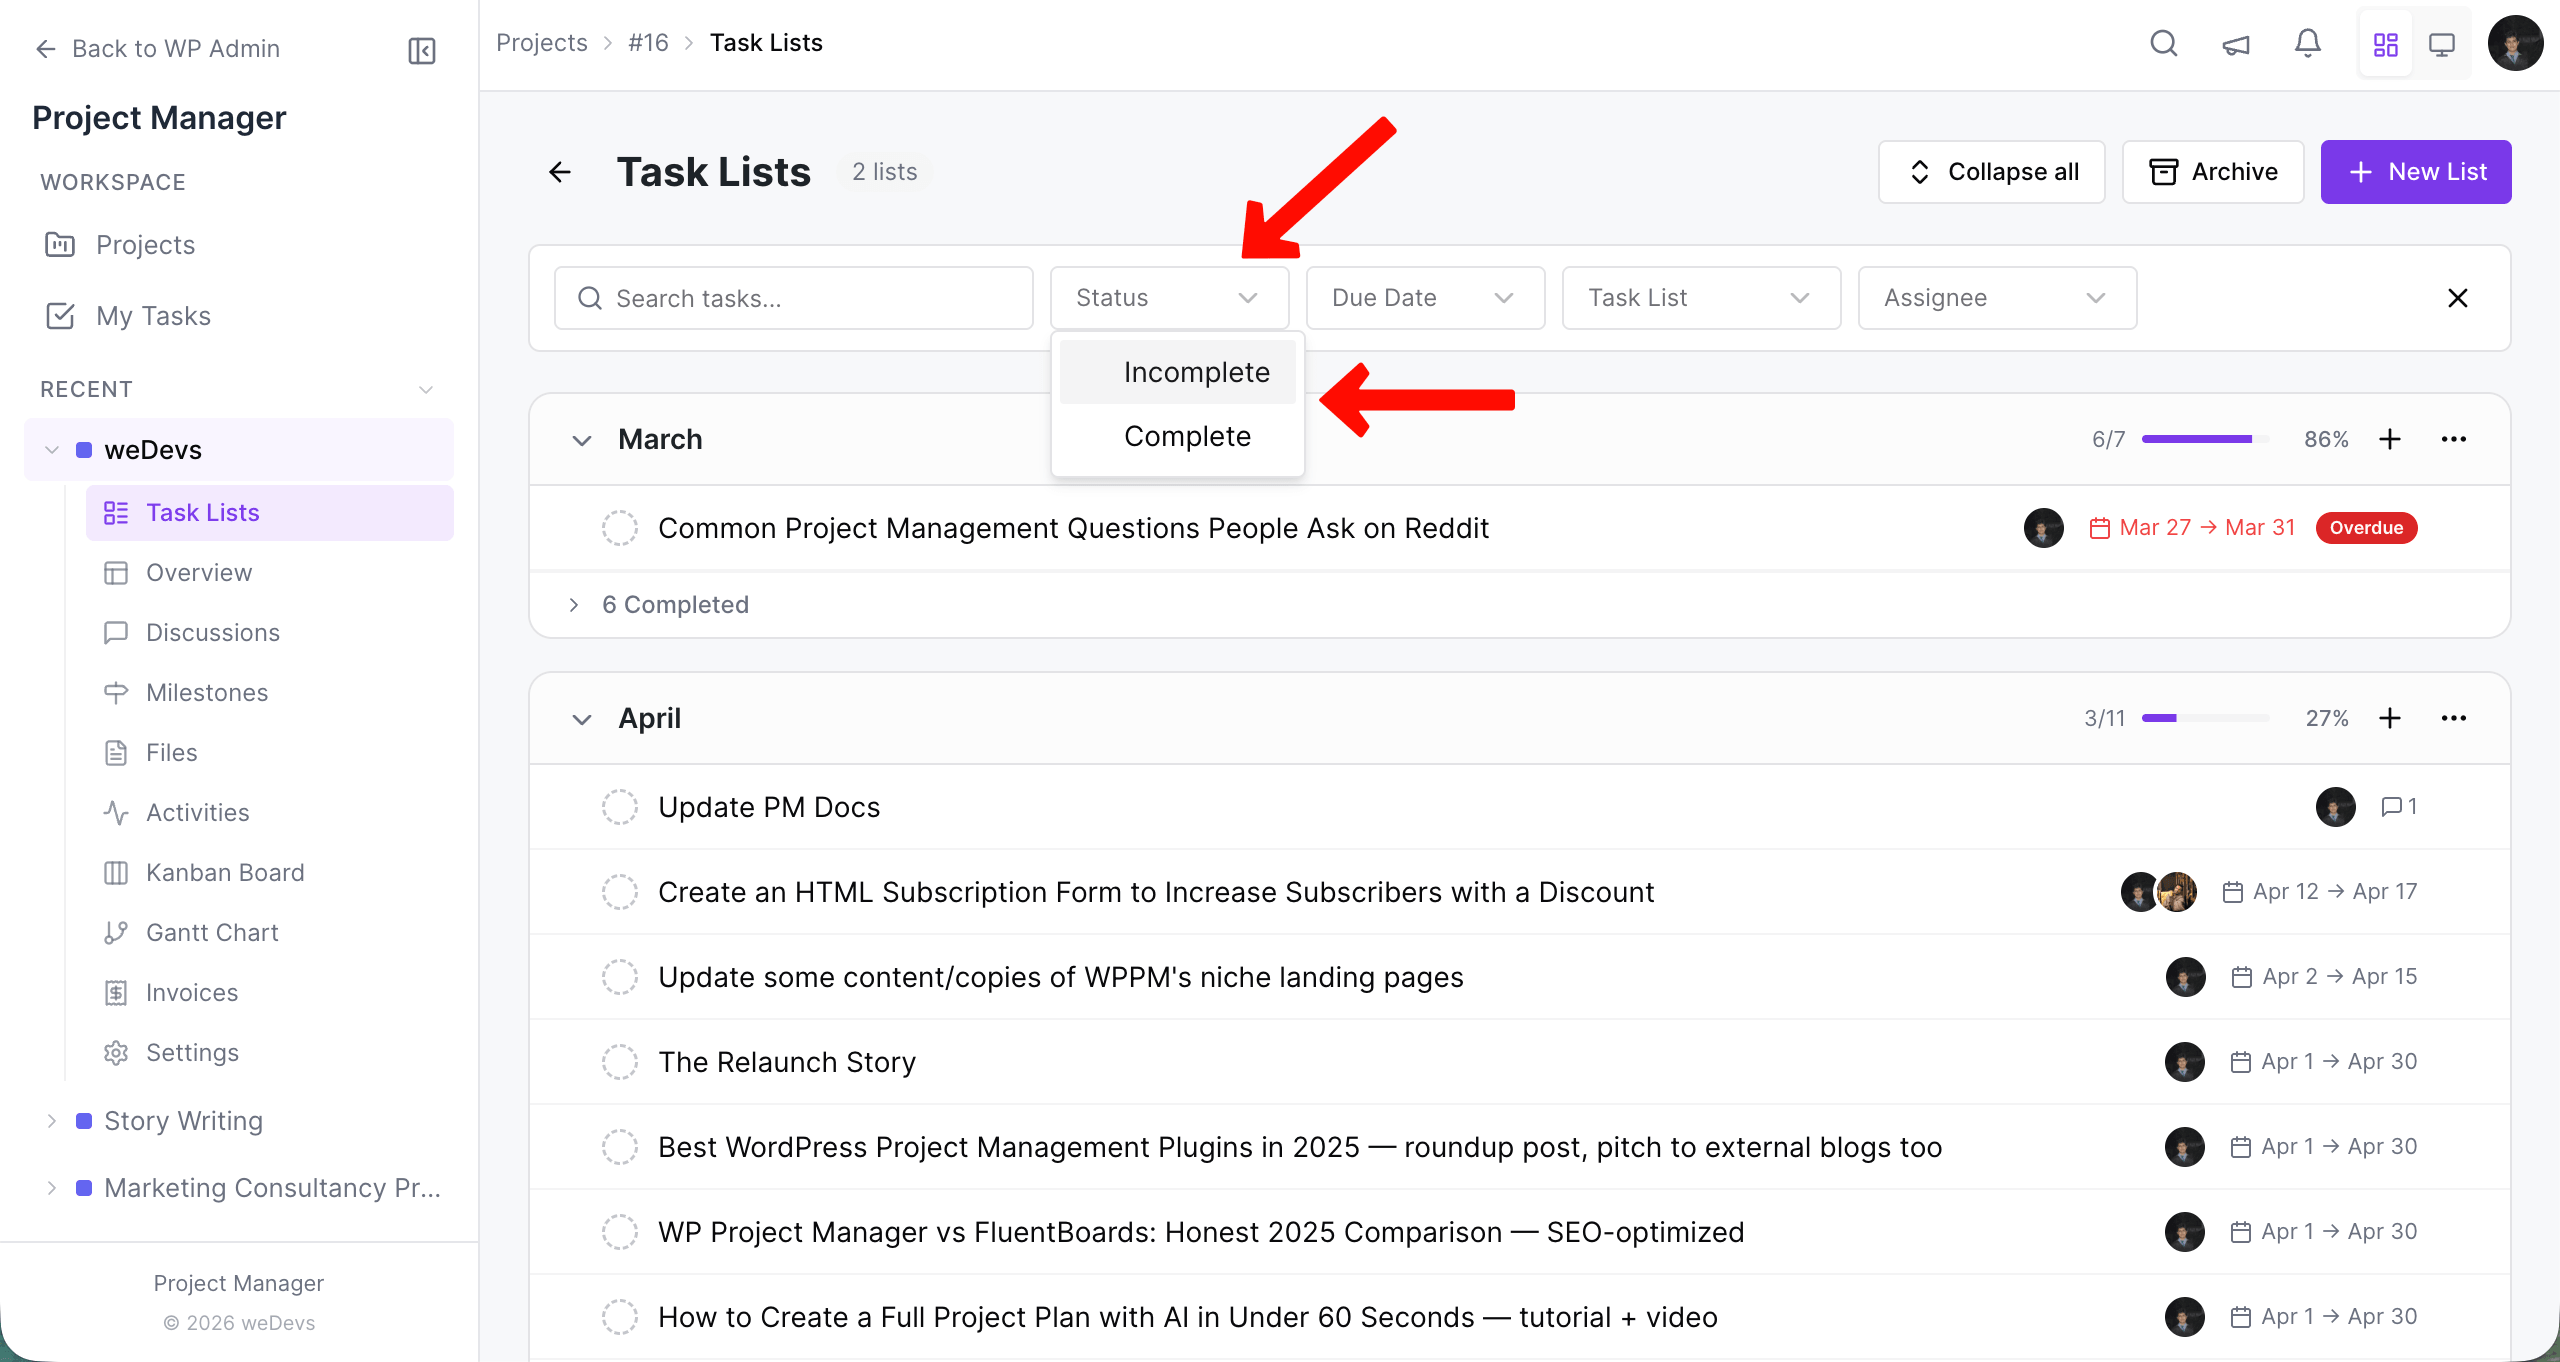Viewport: 2560px width, 1362px height.
Task: Click the Search tasks input field
Action: coord(793,297)
